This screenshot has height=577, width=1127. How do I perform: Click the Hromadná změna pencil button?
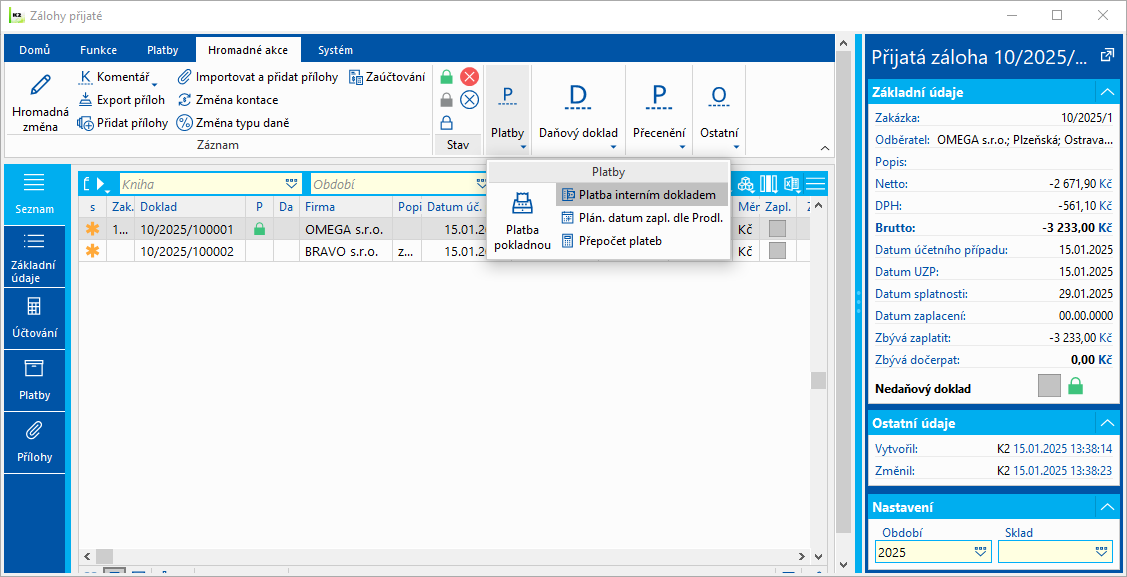pos(40,101)
